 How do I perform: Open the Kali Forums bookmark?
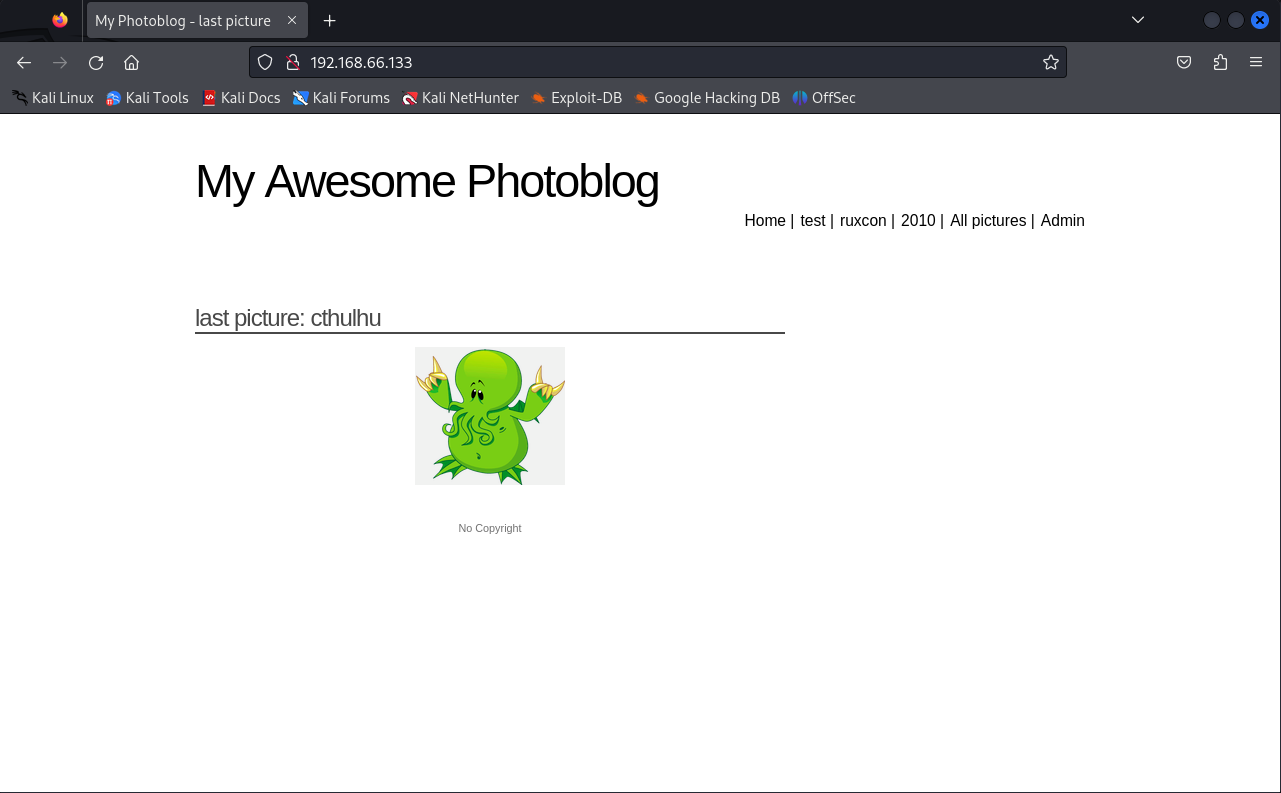point(341,98)
